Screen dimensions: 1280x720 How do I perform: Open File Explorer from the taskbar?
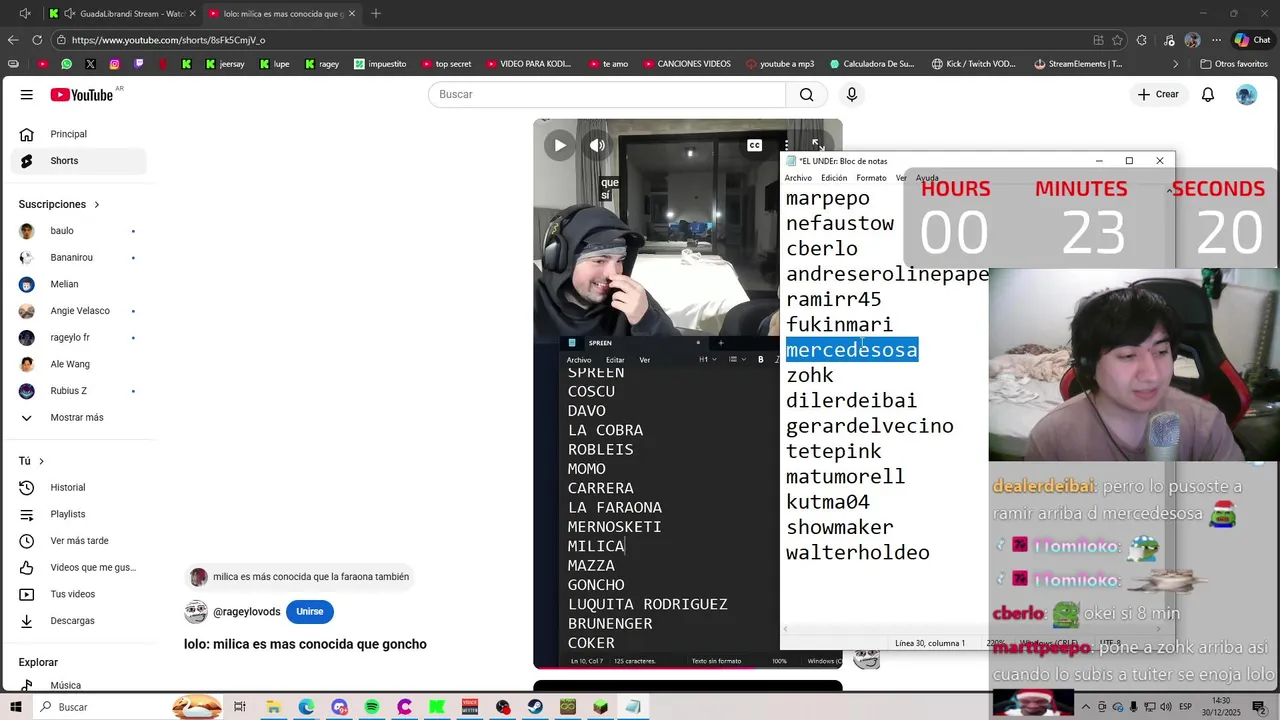pos(273,707)
